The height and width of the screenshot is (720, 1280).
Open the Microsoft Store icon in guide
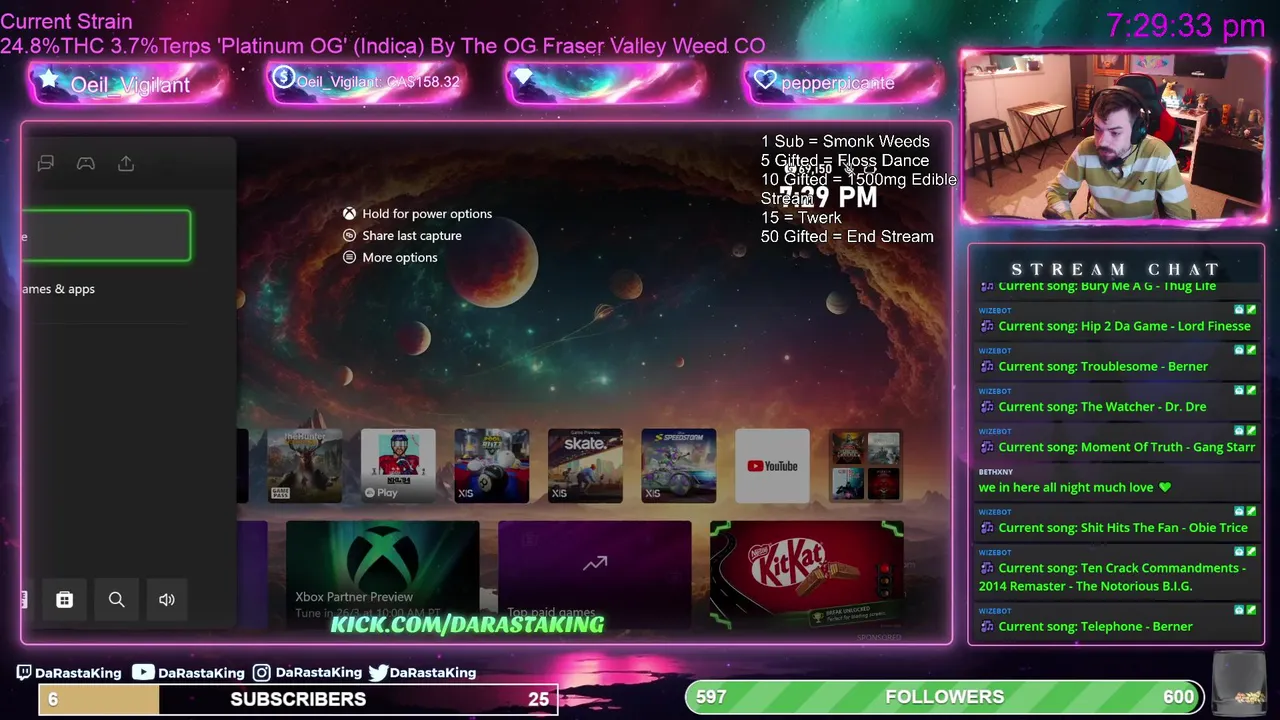point(64,600)
